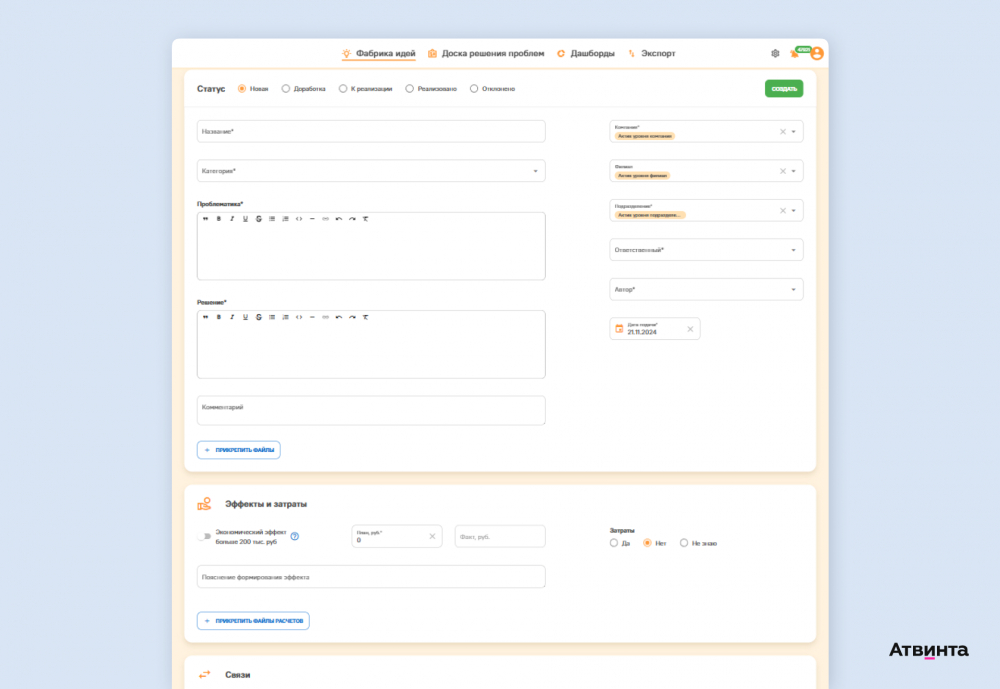Click the Прикрепить файлы button

point(239,450)
